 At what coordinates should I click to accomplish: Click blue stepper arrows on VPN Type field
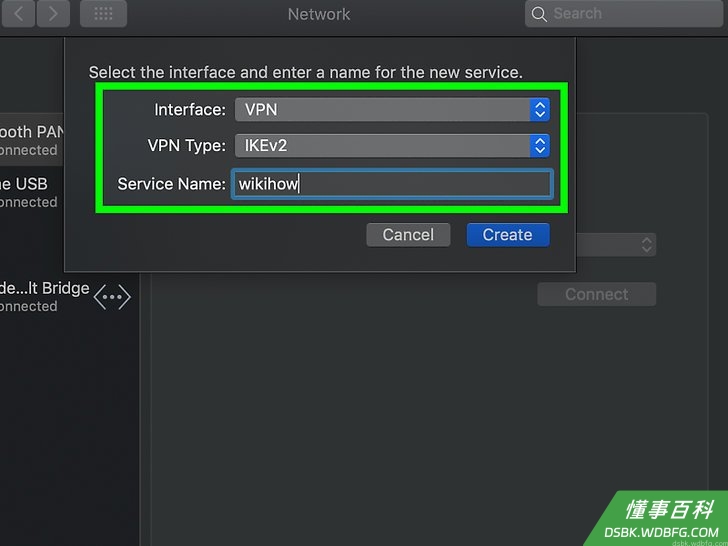pos(540,146)
